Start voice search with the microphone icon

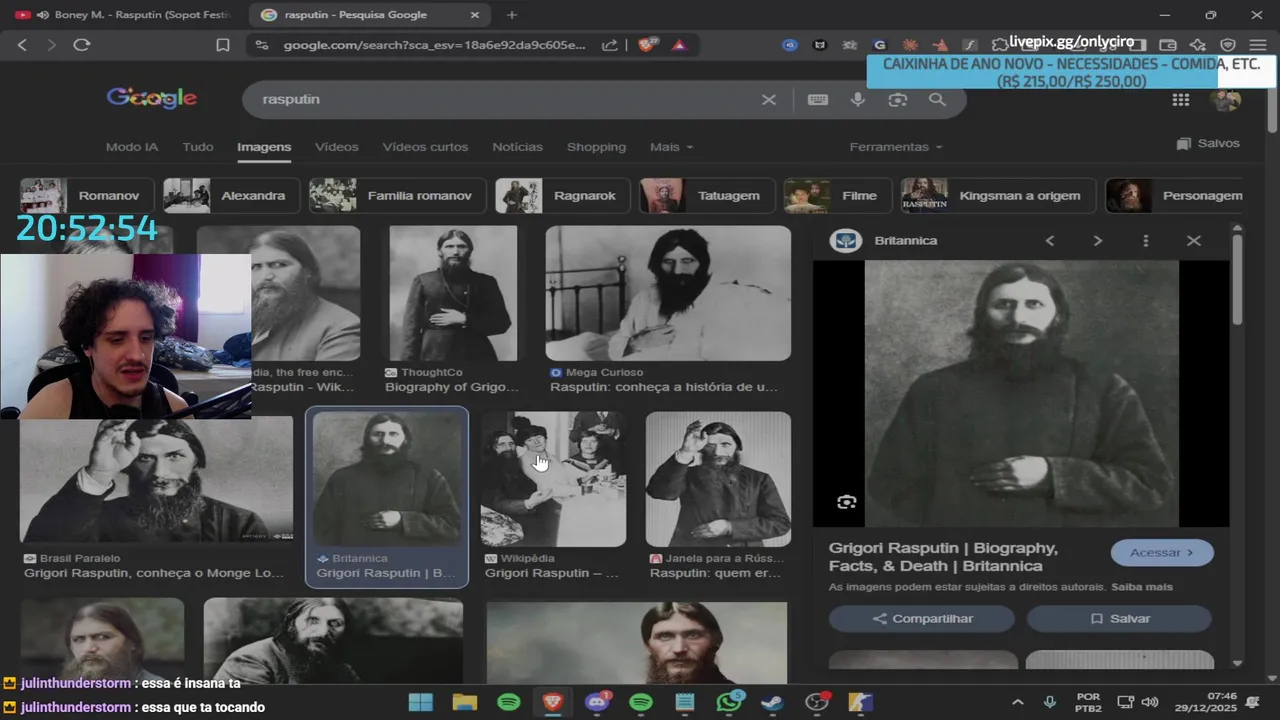point(858,100)
